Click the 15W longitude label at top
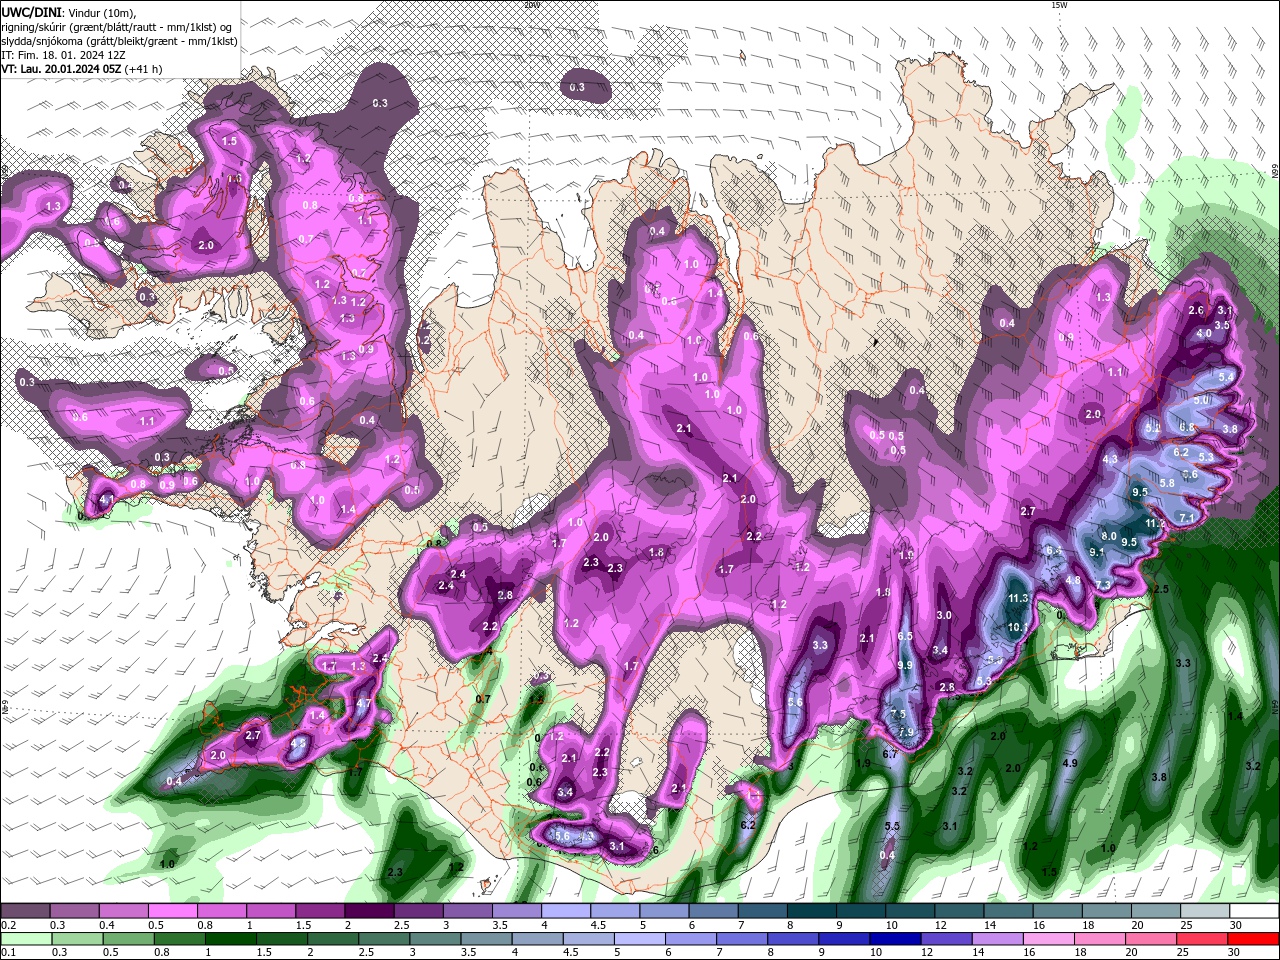1280x960 pixels. pyautogui.click(x=1059, y=5)
